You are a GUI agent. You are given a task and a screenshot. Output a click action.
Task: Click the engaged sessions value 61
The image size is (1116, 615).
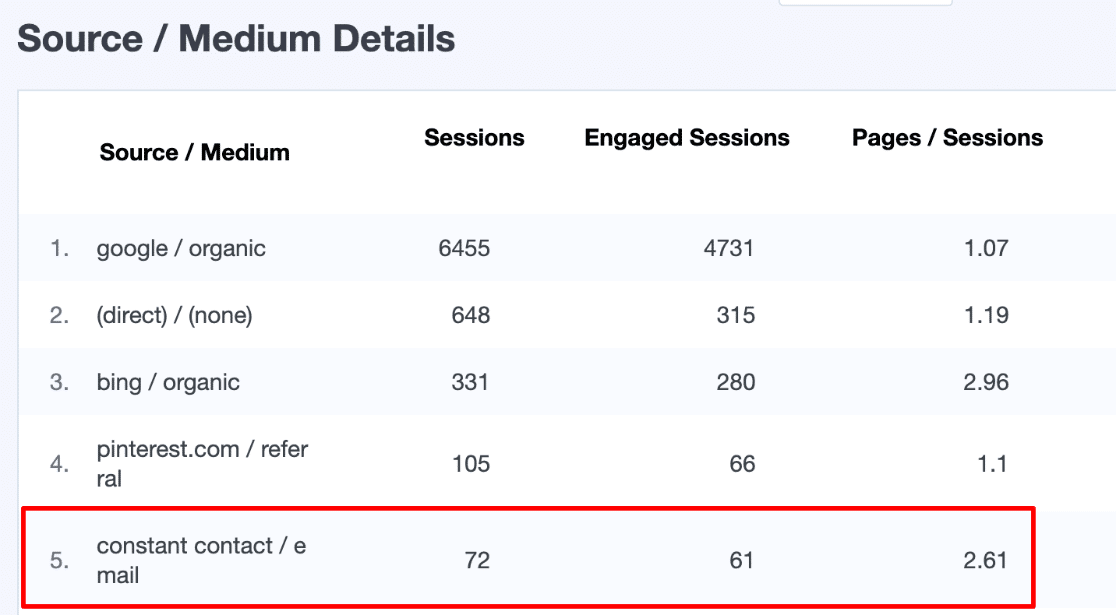click(x=738, y=560)
